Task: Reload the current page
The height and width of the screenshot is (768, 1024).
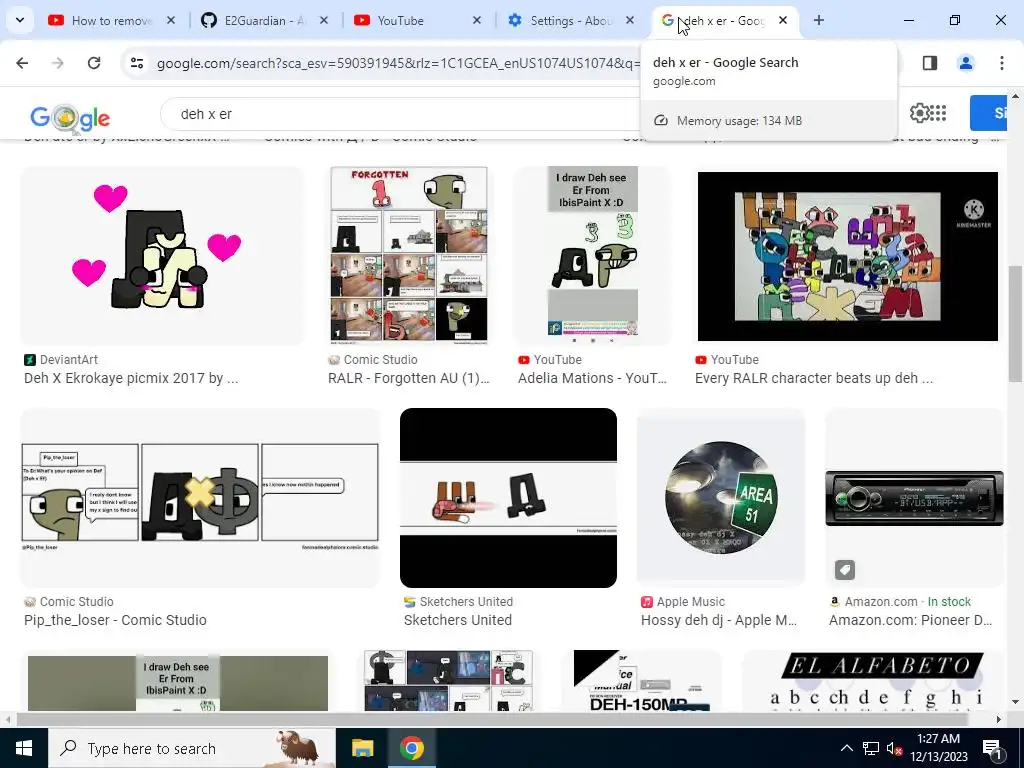Action: tap(94, 63)
